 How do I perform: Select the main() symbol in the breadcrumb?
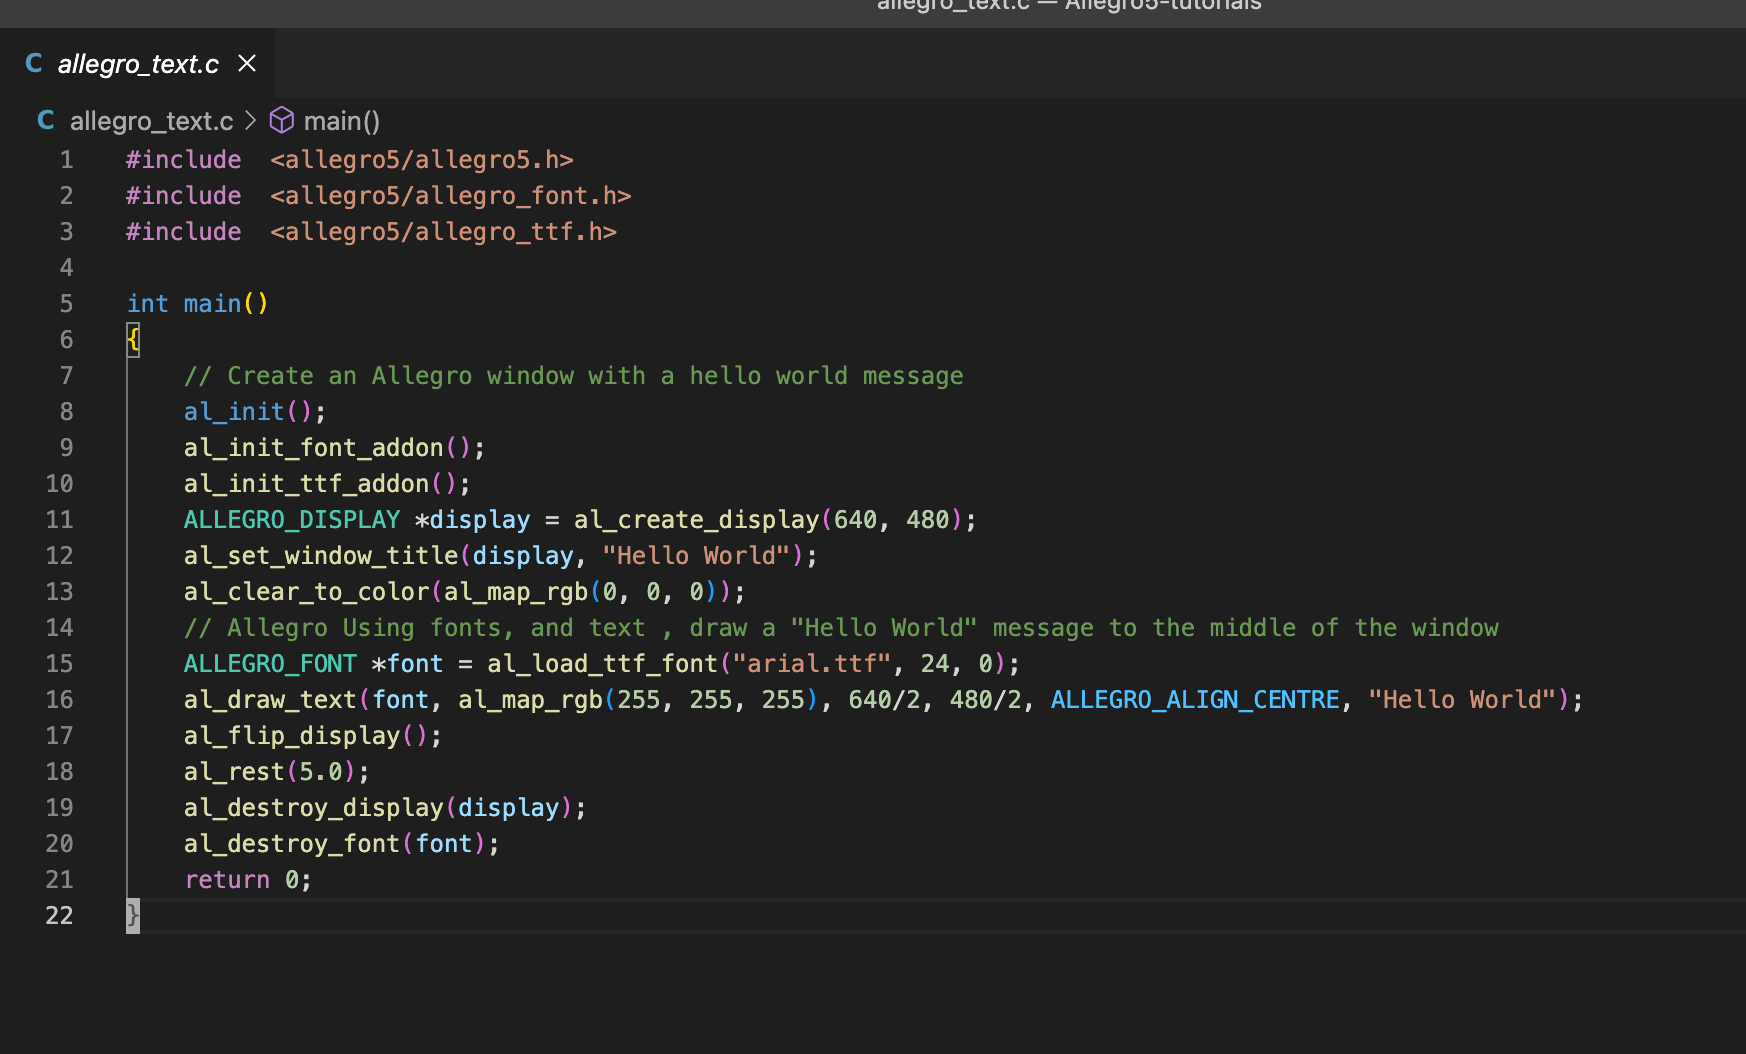click(340, 120)
